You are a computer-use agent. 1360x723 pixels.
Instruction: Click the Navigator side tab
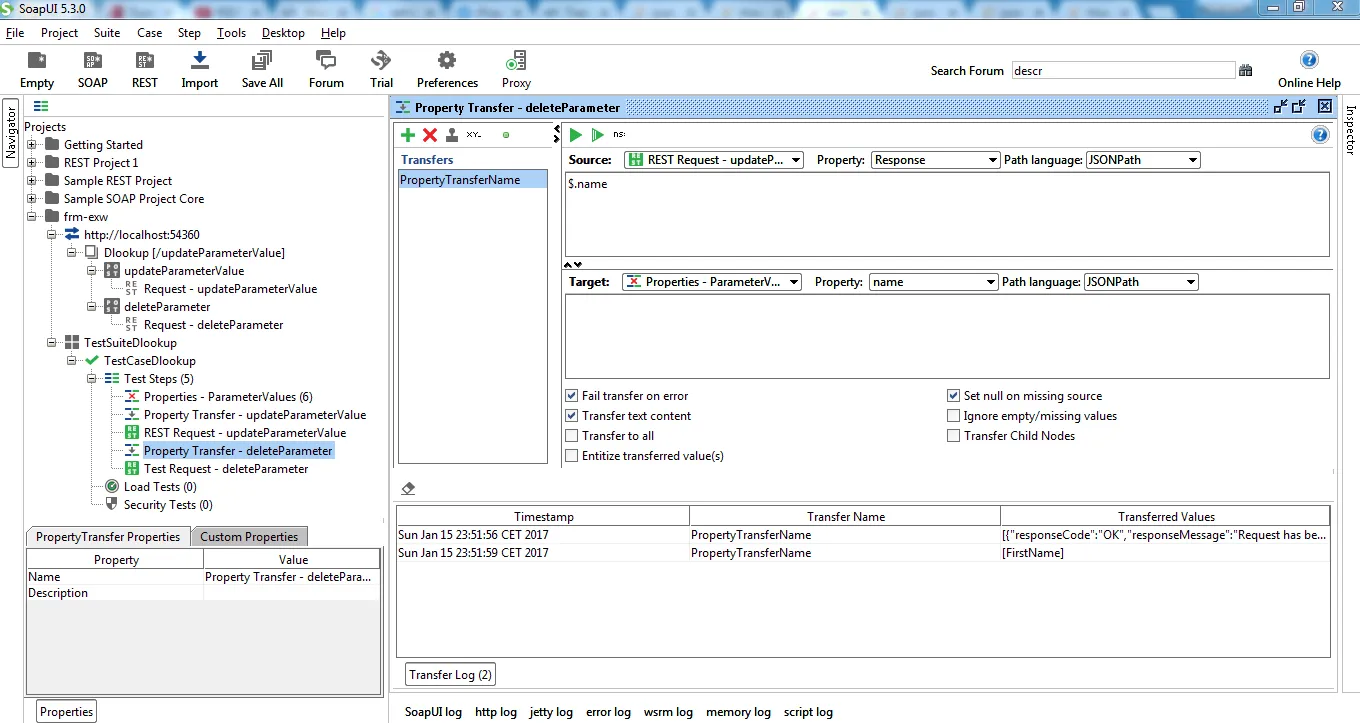point(11,131)
